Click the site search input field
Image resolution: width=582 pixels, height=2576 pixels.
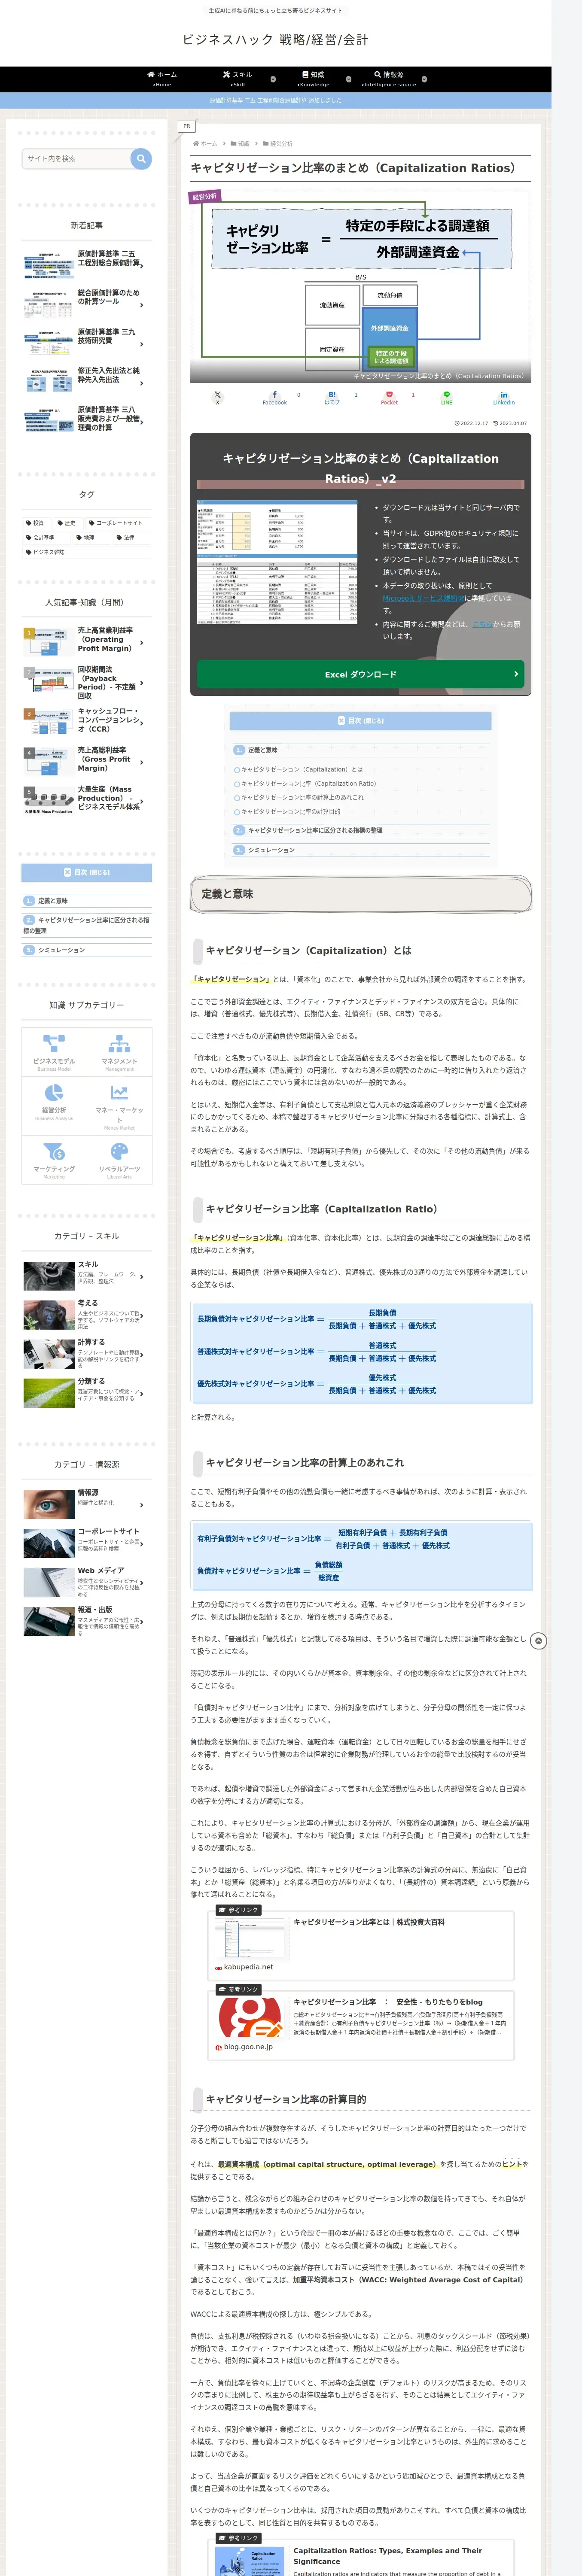tap(77, 158)
